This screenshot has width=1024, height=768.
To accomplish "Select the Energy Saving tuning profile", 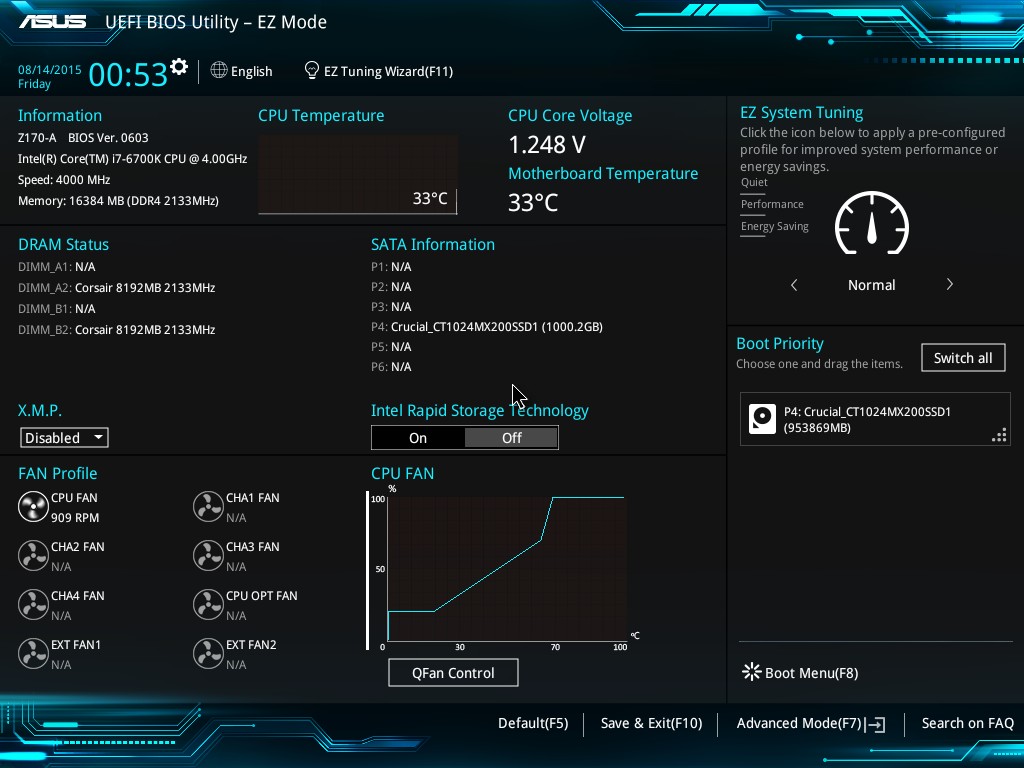I will click(774, 226).
